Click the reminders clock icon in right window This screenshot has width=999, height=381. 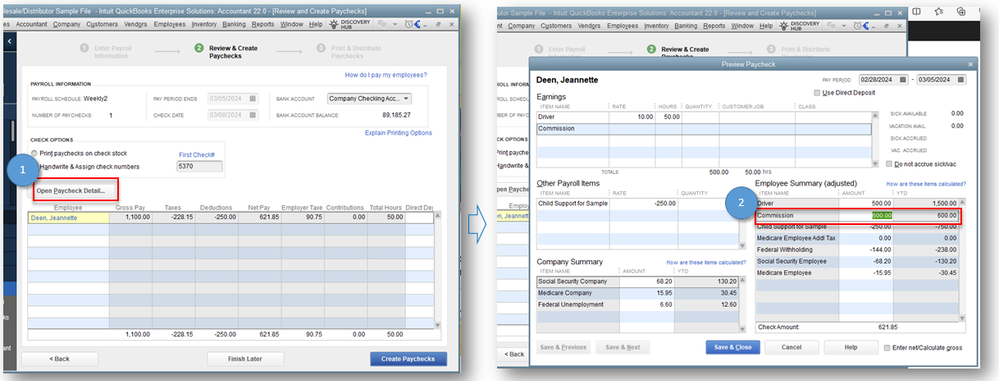click(x=858, y=26)
